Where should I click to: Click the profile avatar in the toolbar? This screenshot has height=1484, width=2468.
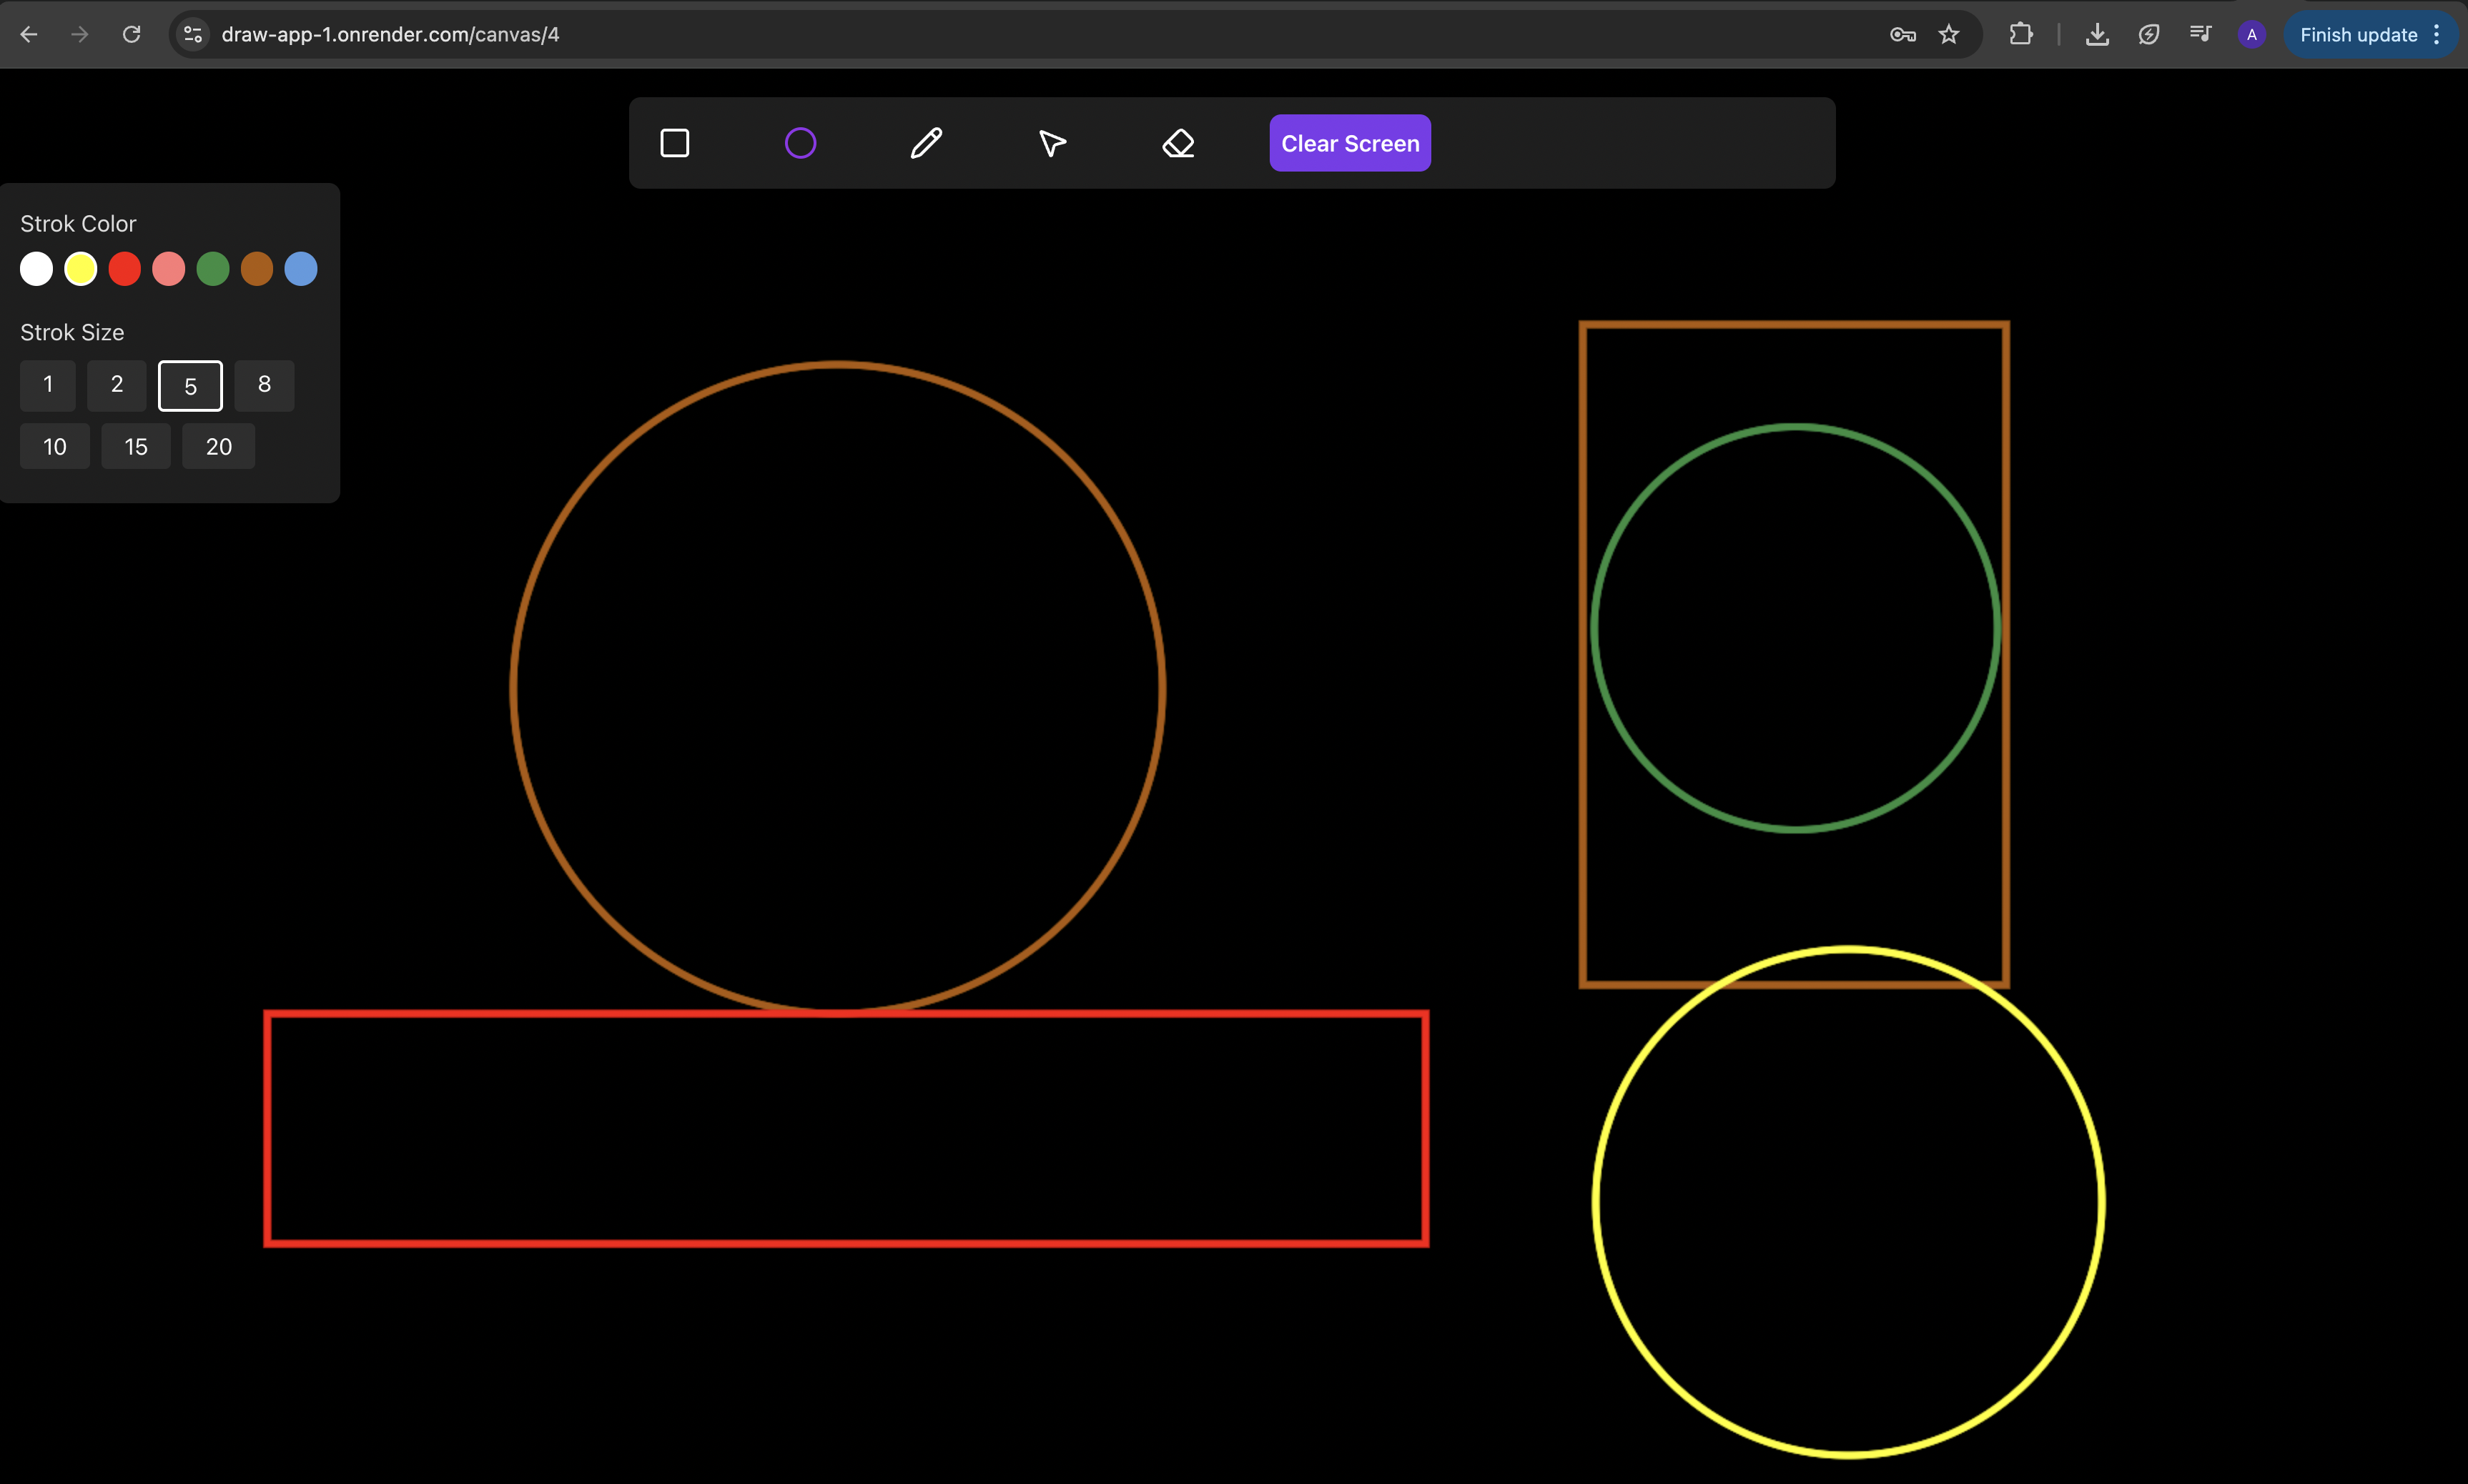2251,33
